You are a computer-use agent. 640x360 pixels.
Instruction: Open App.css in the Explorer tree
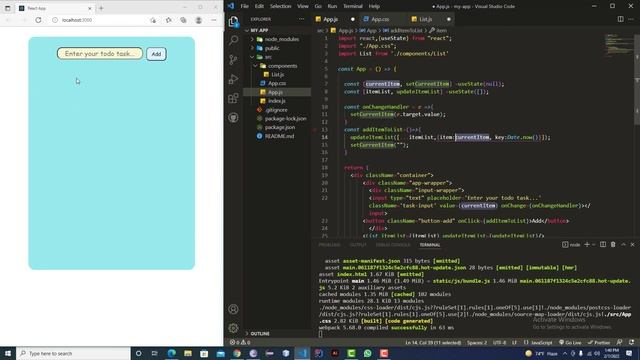point(277,83)
